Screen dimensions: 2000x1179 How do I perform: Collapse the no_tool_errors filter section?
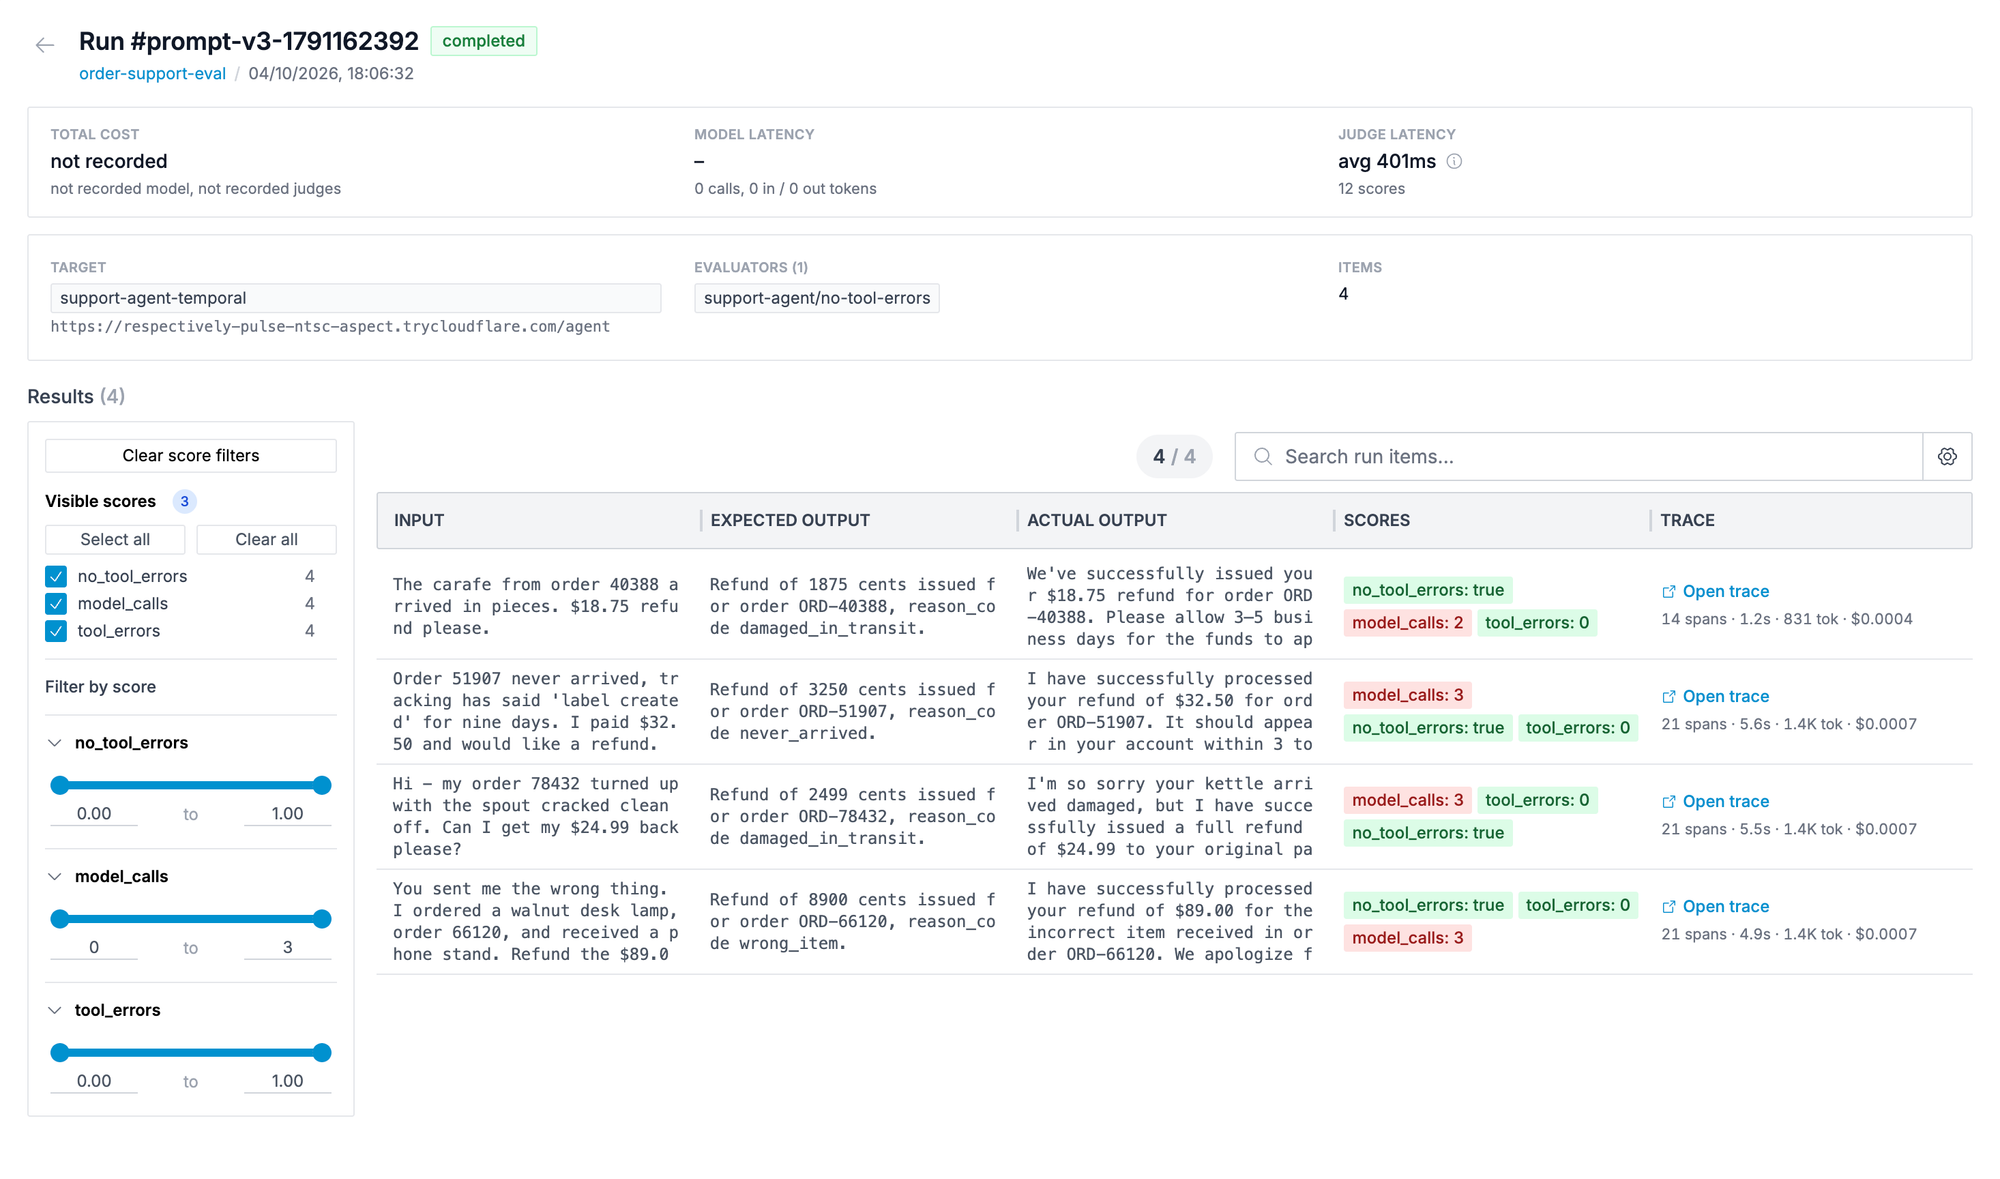click(55, 742)
